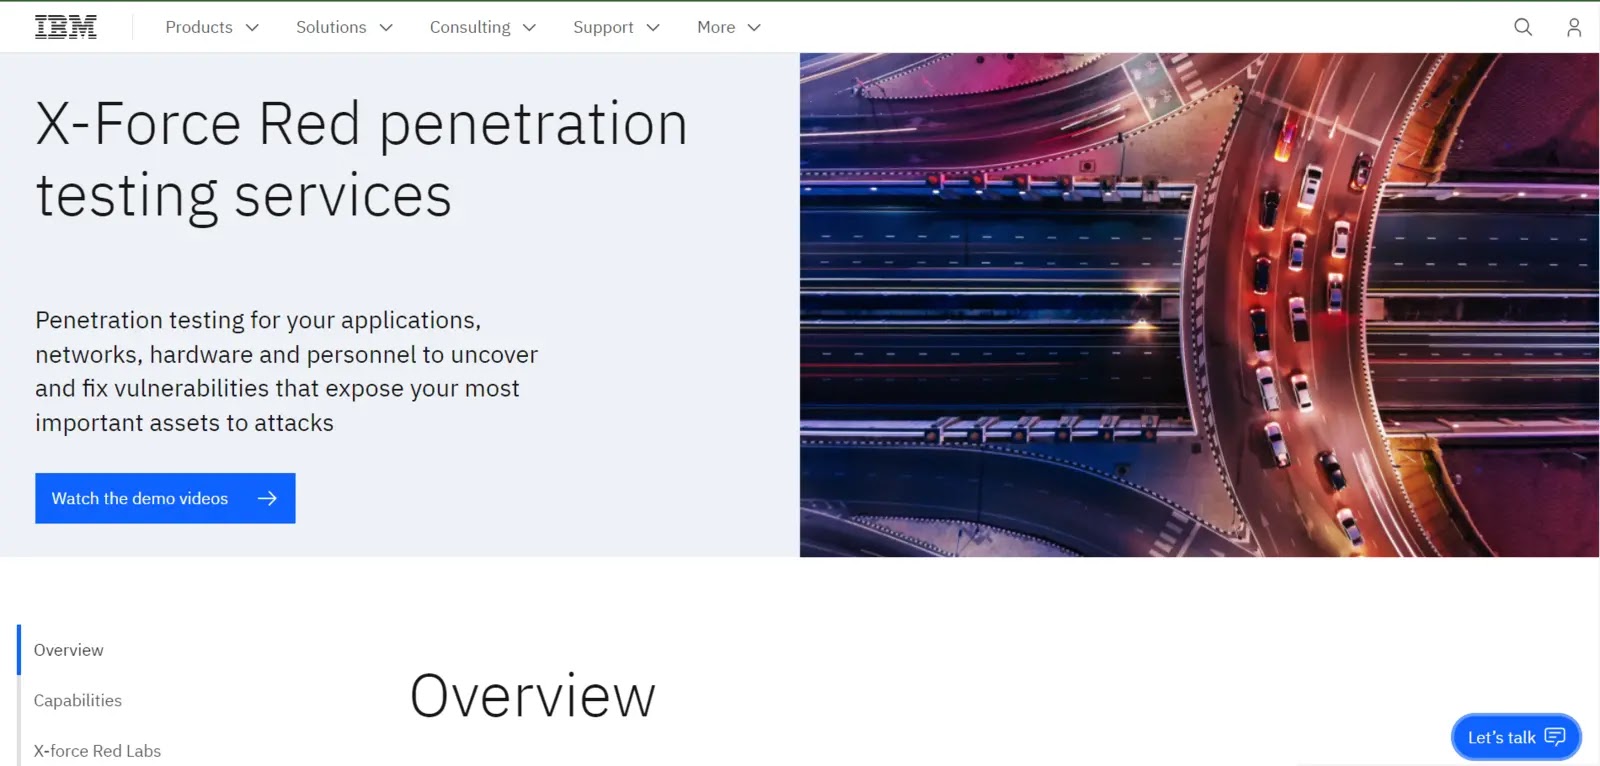Click the chat icon in Let's talk
This screenshot has width=1600, height=766.
coord(1555,737)
